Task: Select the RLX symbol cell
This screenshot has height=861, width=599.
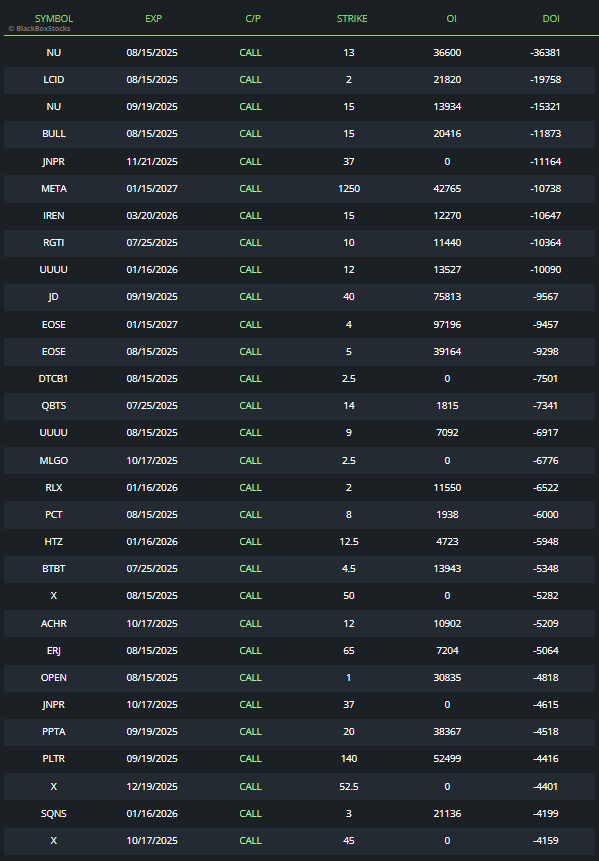Action: pos(54,487)
